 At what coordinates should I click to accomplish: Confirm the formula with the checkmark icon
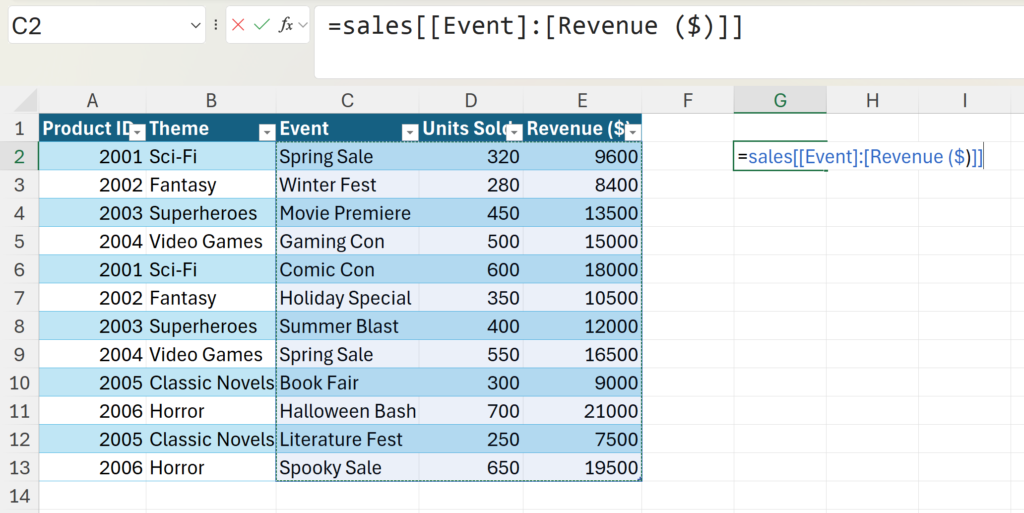pos(262,25)
